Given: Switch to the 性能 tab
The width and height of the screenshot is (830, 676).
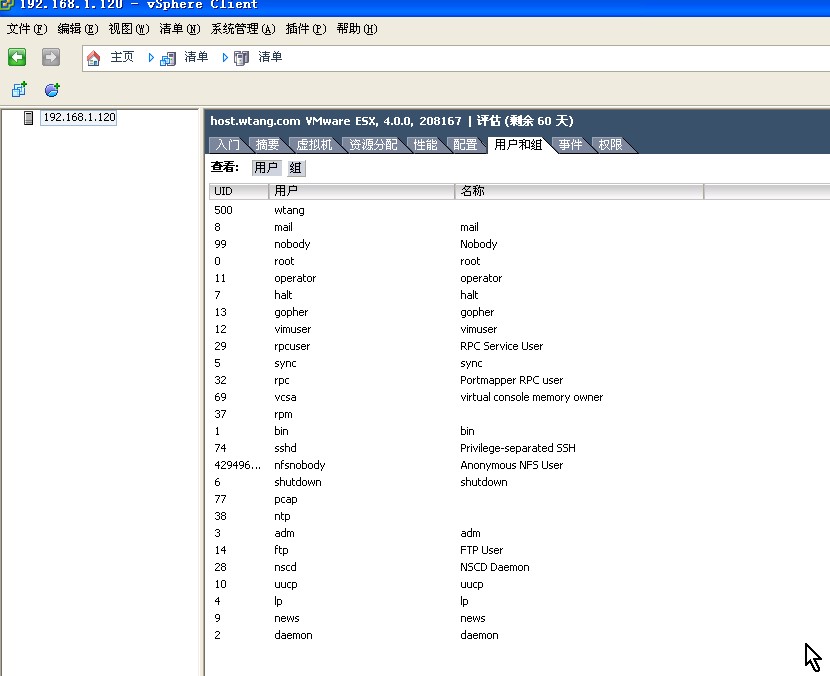Looking at the screenshot, I should pos(425,145).
